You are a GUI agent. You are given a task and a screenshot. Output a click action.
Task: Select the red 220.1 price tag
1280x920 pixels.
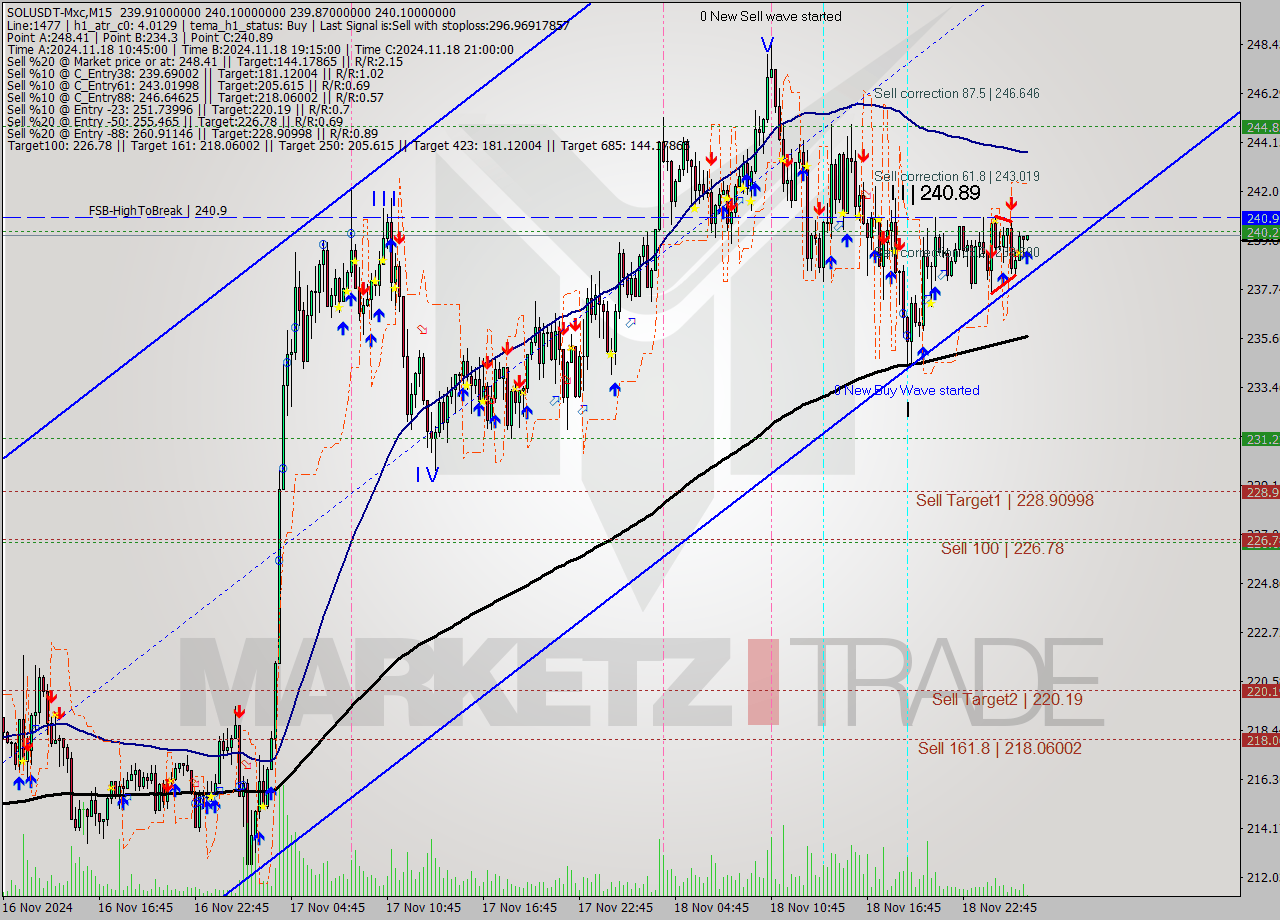click(x=1261, y=691)
